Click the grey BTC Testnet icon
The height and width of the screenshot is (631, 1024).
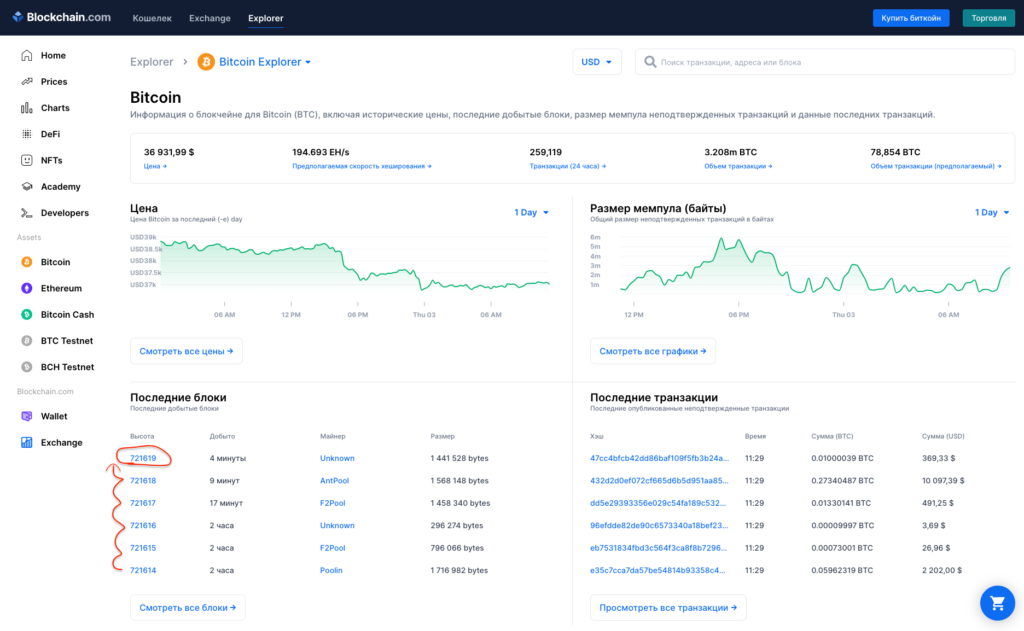click(27, 340)
